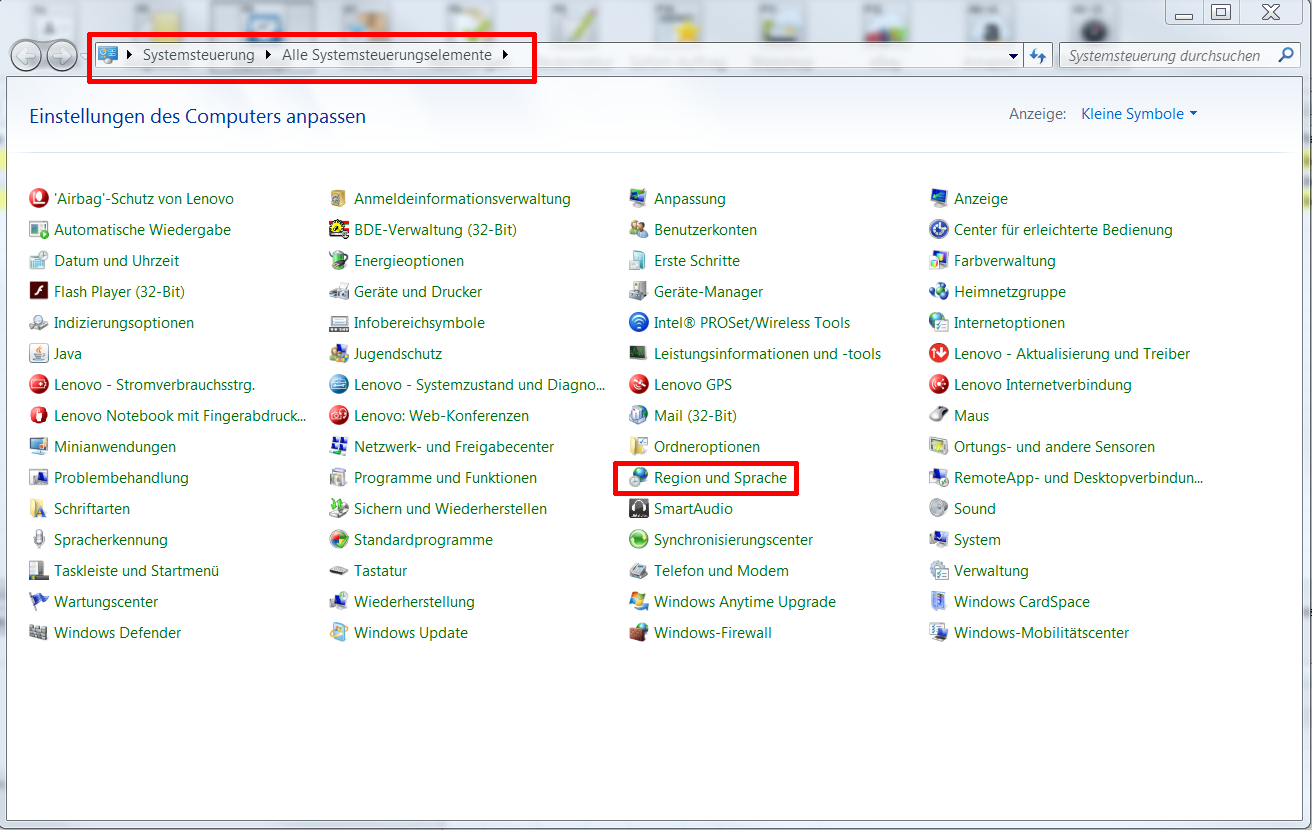Expand the arrow after Alle Systemsteuerungselemente
The image size is (1312, 830).
pos(505,55)
